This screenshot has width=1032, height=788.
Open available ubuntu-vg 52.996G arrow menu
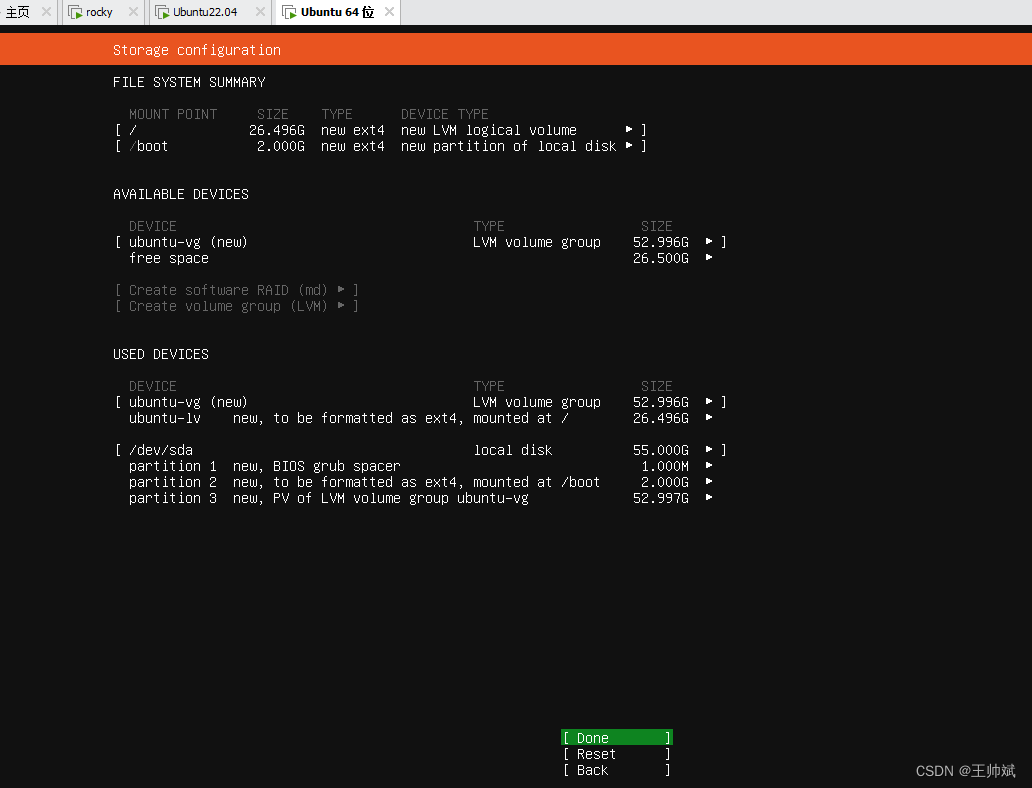coord(709,242)
